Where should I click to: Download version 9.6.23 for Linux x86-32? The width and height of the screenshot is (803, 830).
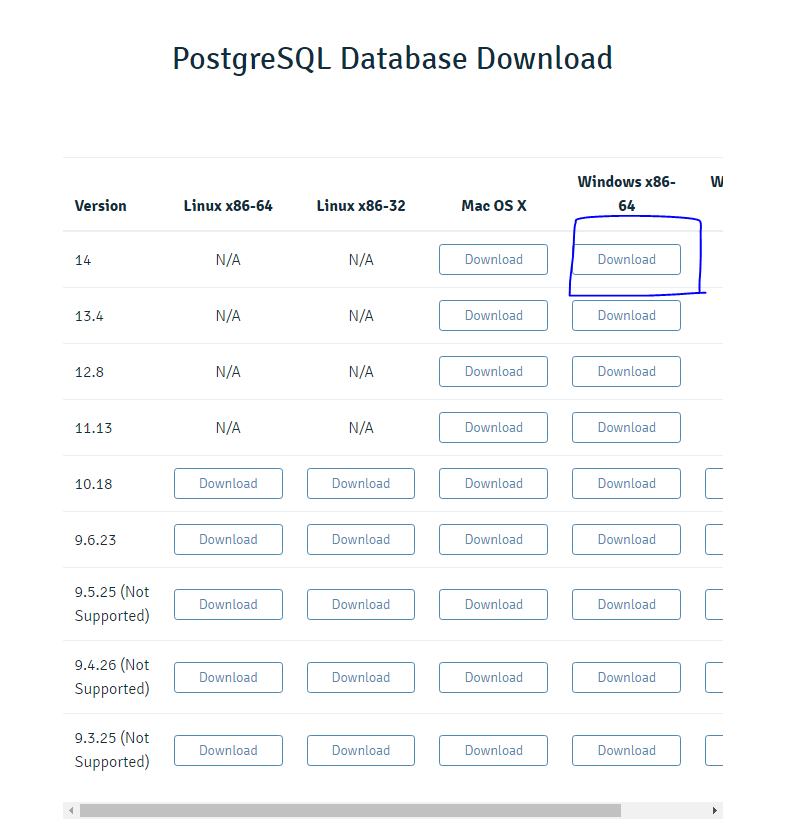[361, 539]
